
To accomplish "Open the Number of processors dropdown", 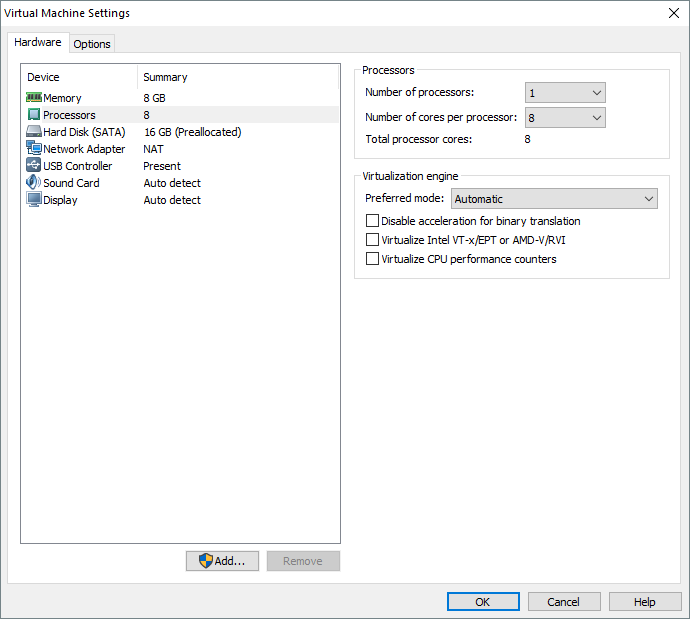I will (x=565, y=93).
